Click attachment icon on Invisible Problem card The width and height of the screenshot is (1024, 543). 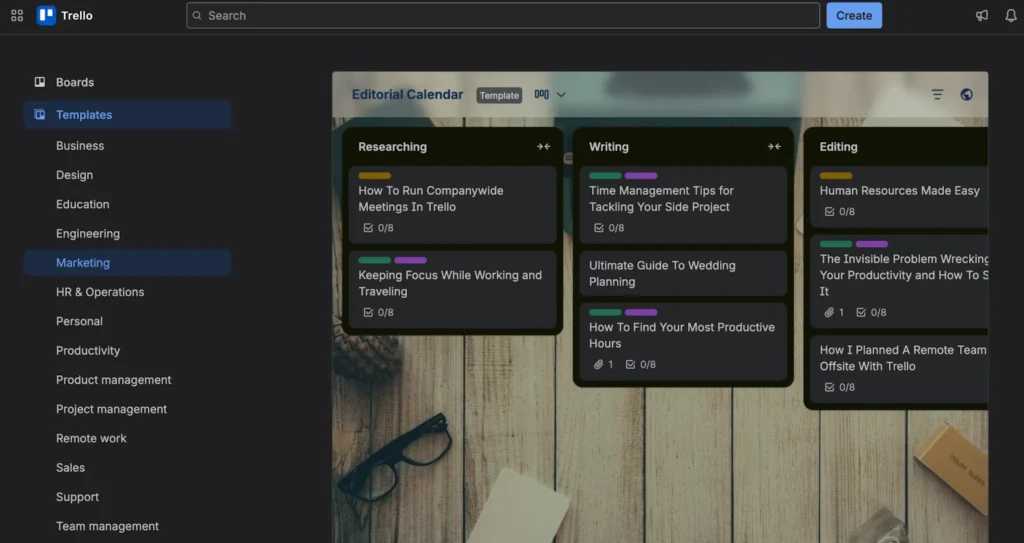(x=829, y=312)
